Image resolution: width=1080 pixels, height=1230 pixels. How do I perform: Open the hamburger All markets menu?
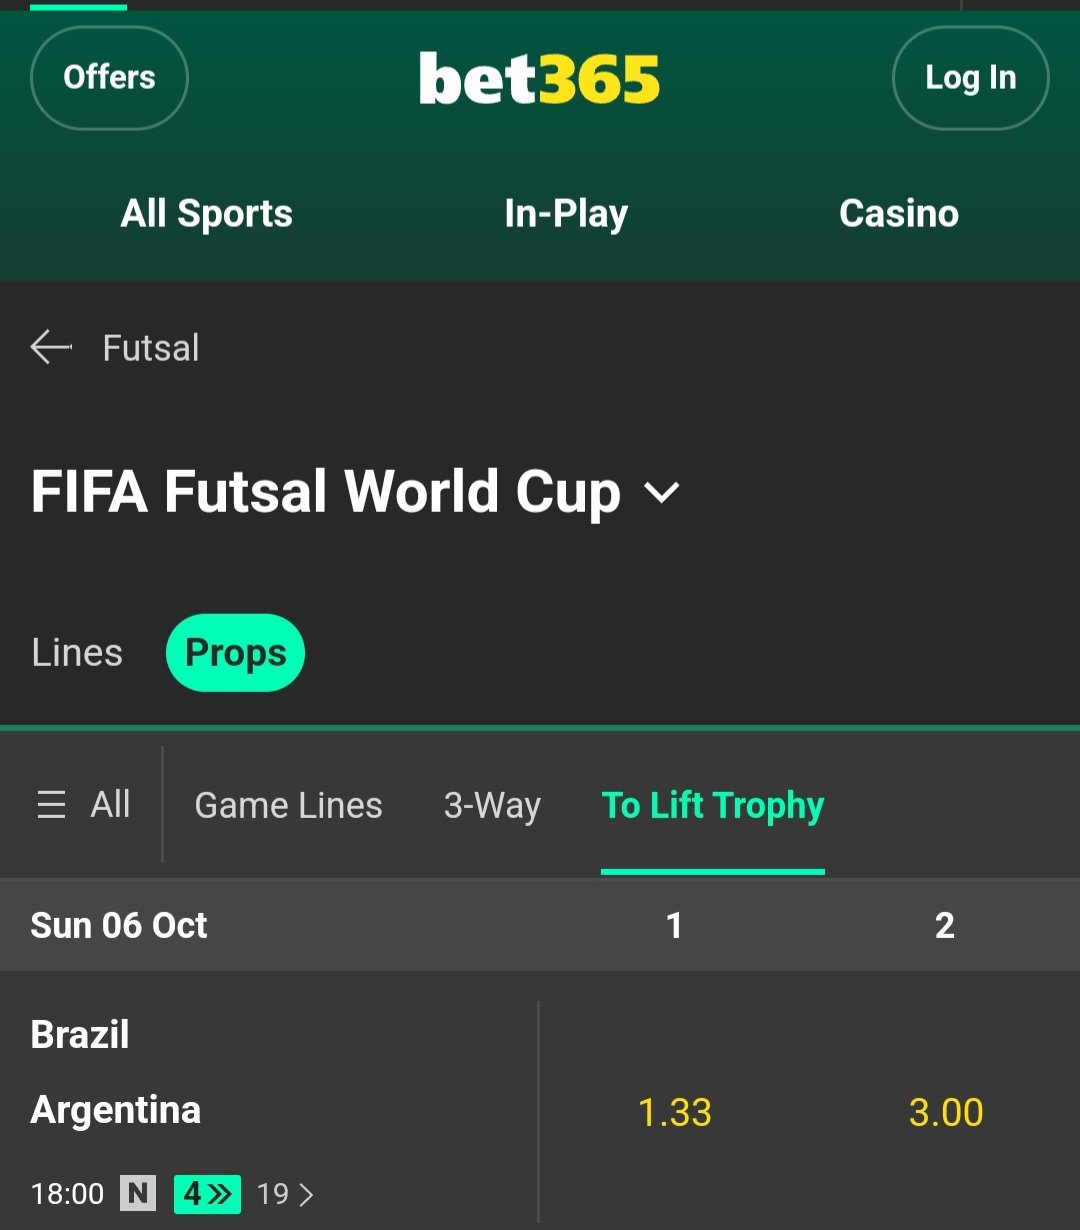pyautogui.click(x=84, y=805)
